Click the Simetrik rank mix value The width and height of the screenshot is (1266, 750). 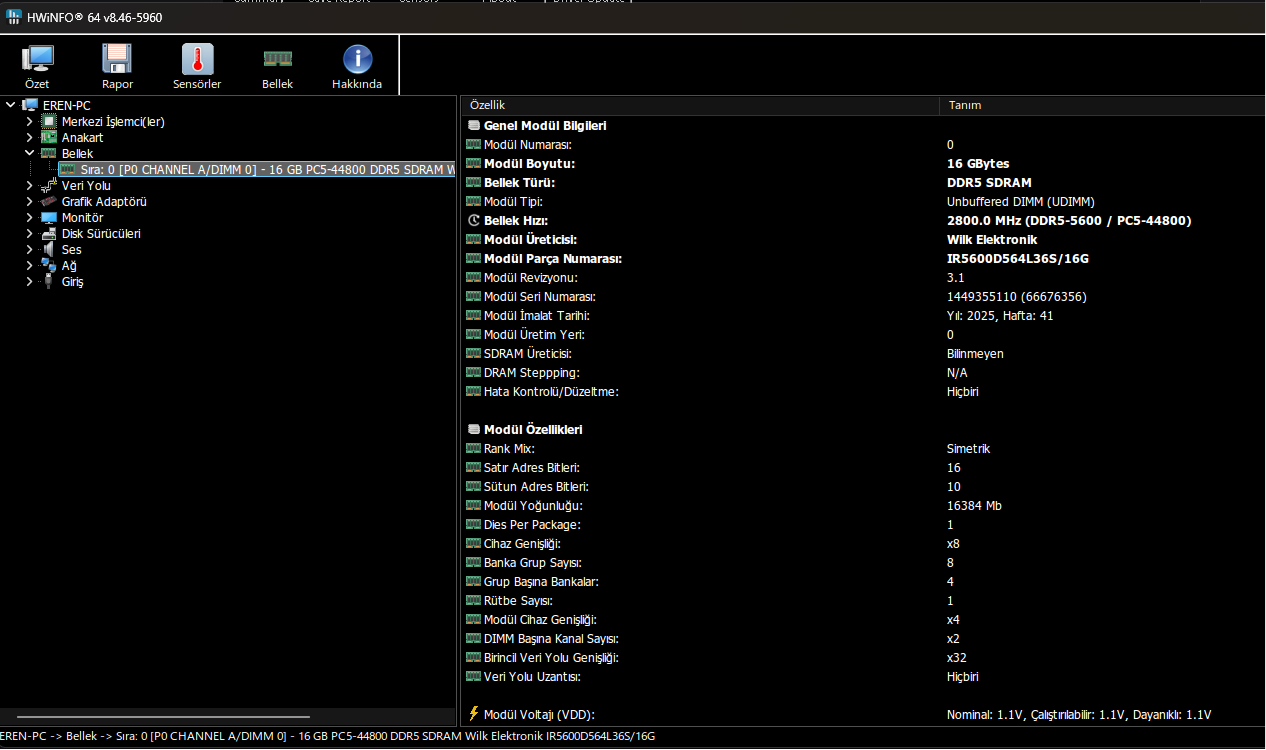(968, 448)
